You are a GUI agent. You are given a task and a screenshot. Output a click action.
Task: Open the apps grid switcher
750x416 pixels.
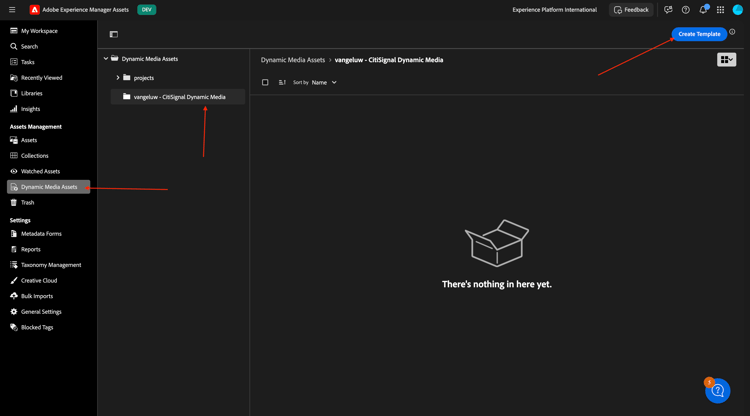click(x=720, y=10)
